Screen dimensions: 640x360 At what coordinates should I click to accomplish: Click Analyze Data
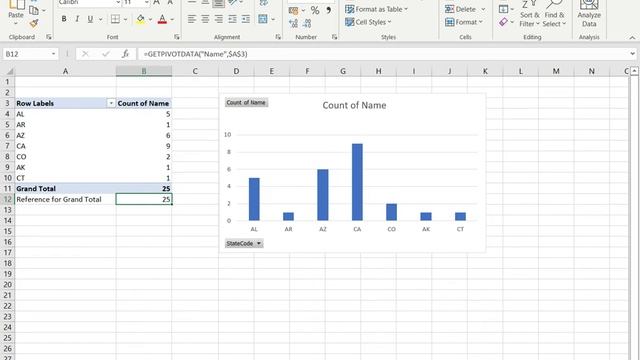[589, 14]
